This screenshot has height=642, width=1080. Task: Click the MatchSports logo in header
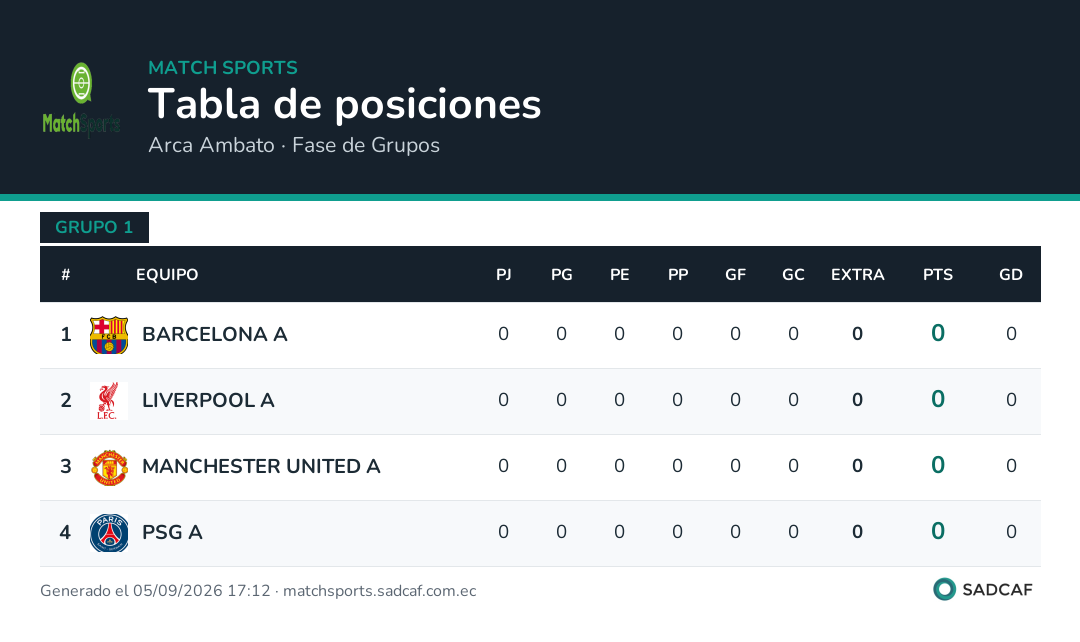pos(81,100)
